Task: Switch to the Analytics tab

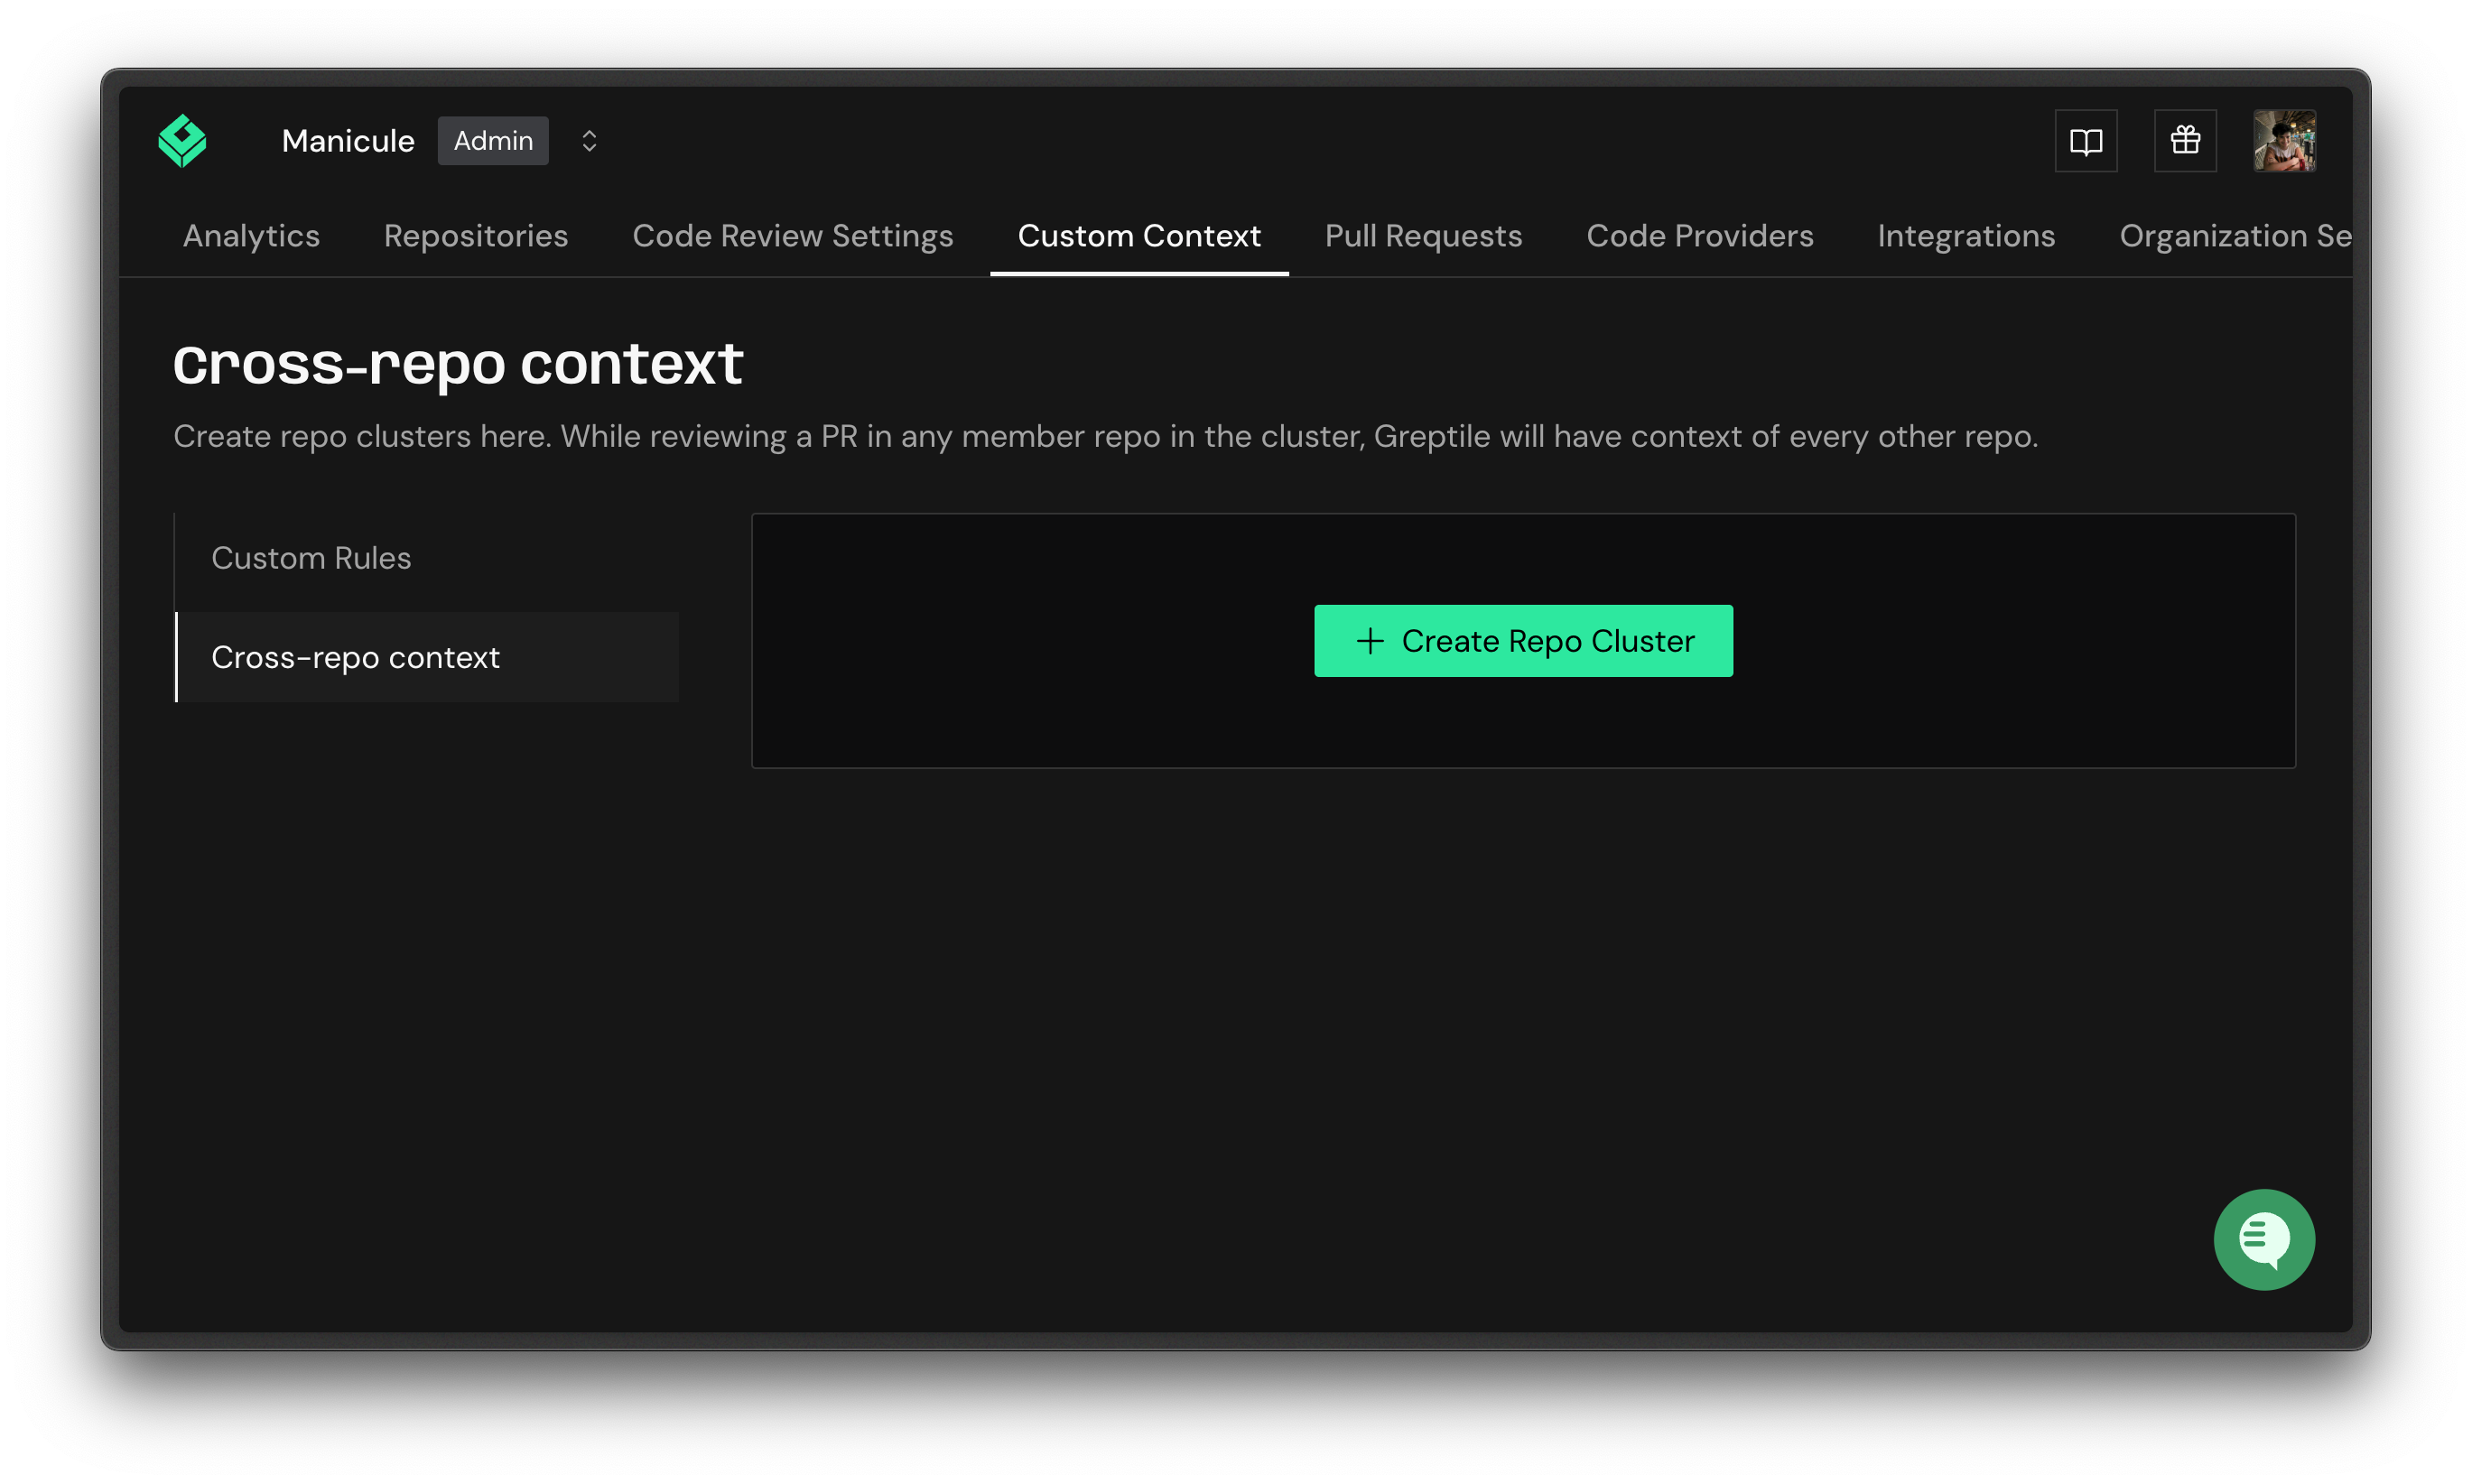Action: (251, 236)
